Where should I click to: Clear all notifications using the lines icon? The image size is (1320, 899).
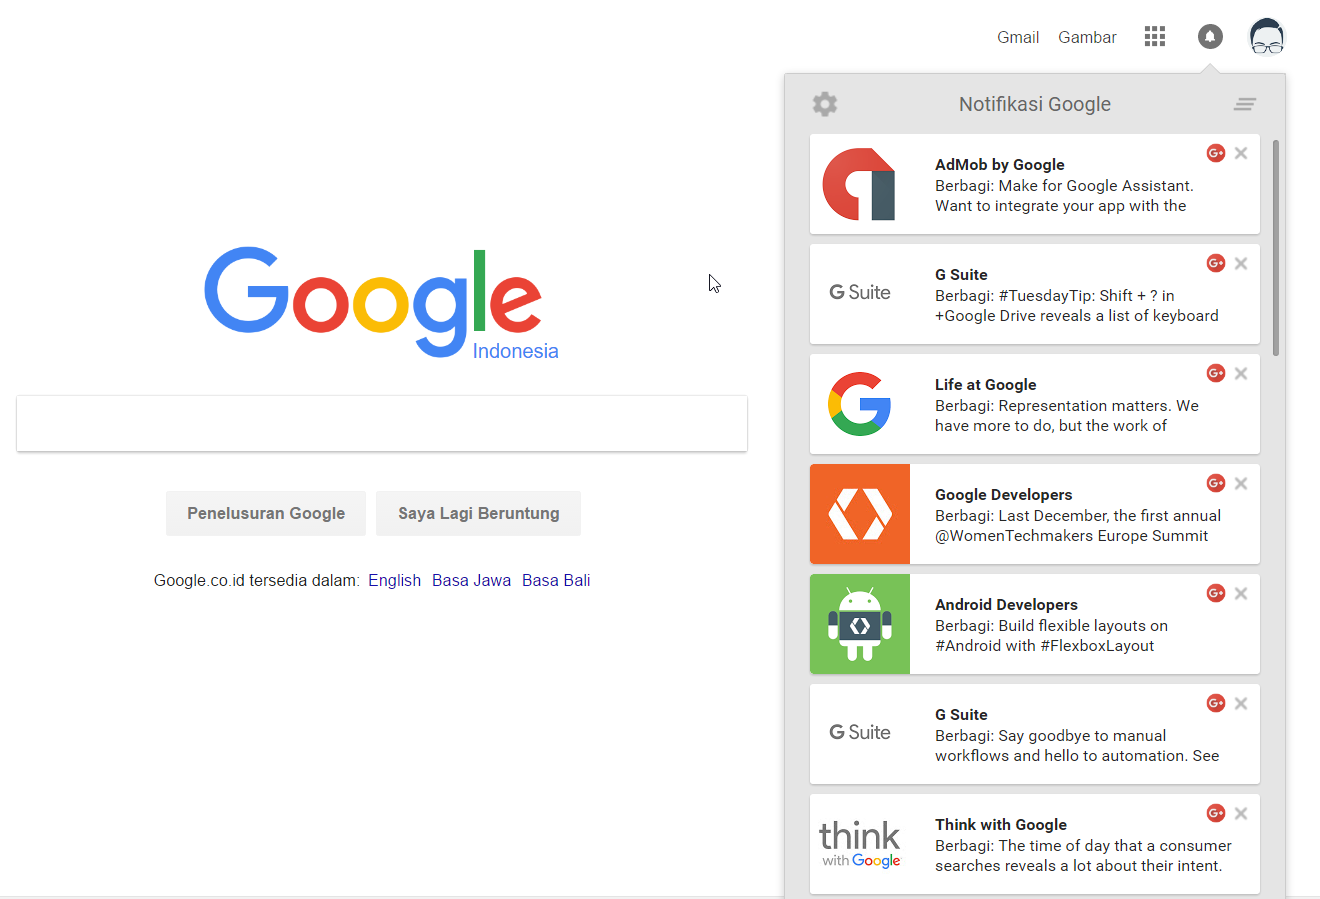(x=1245, y=104)
